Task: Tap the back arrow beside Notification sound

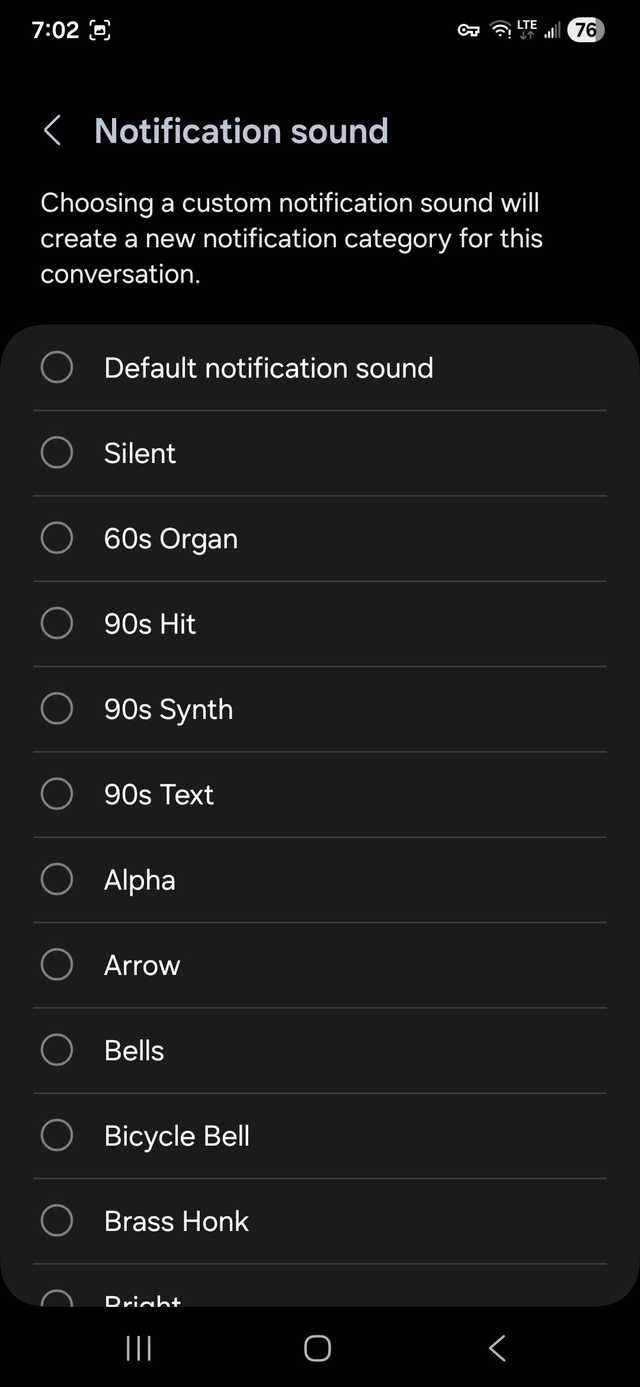Action: [53, 131]
